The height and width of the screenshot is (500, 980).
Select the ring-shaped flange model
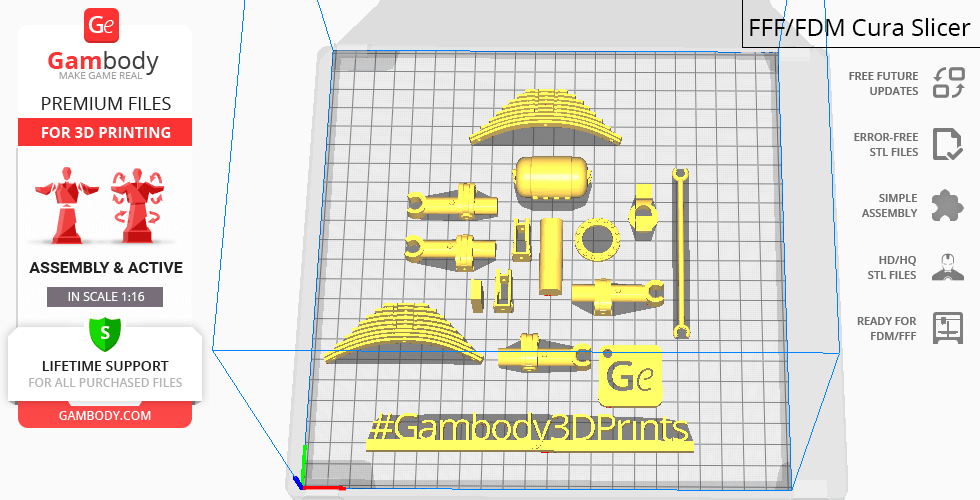pos(598,240)
